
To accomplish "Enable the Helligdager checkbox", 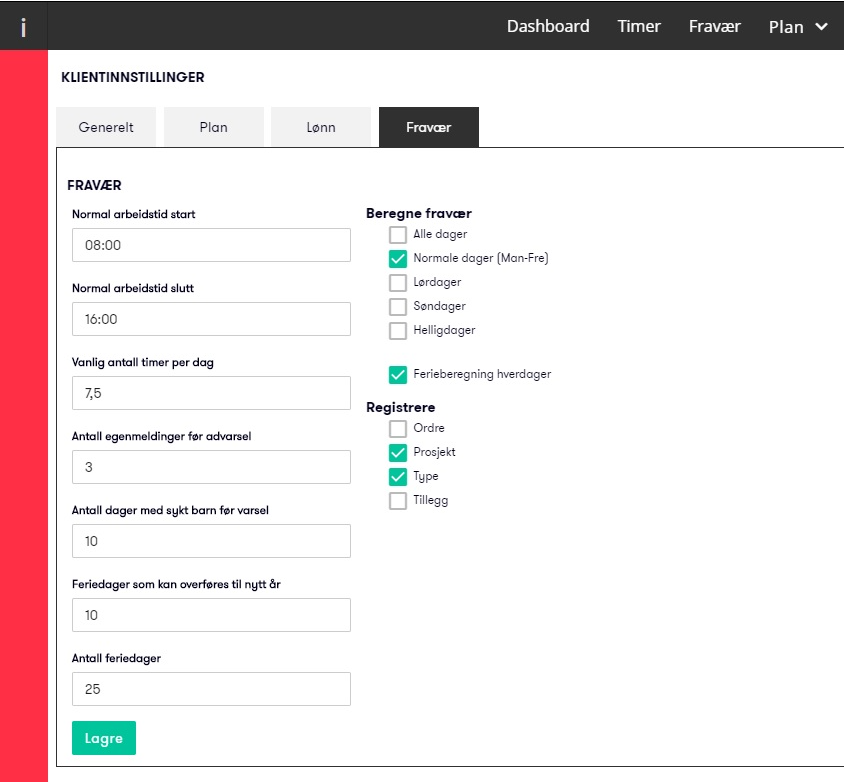I will point(398,331).
